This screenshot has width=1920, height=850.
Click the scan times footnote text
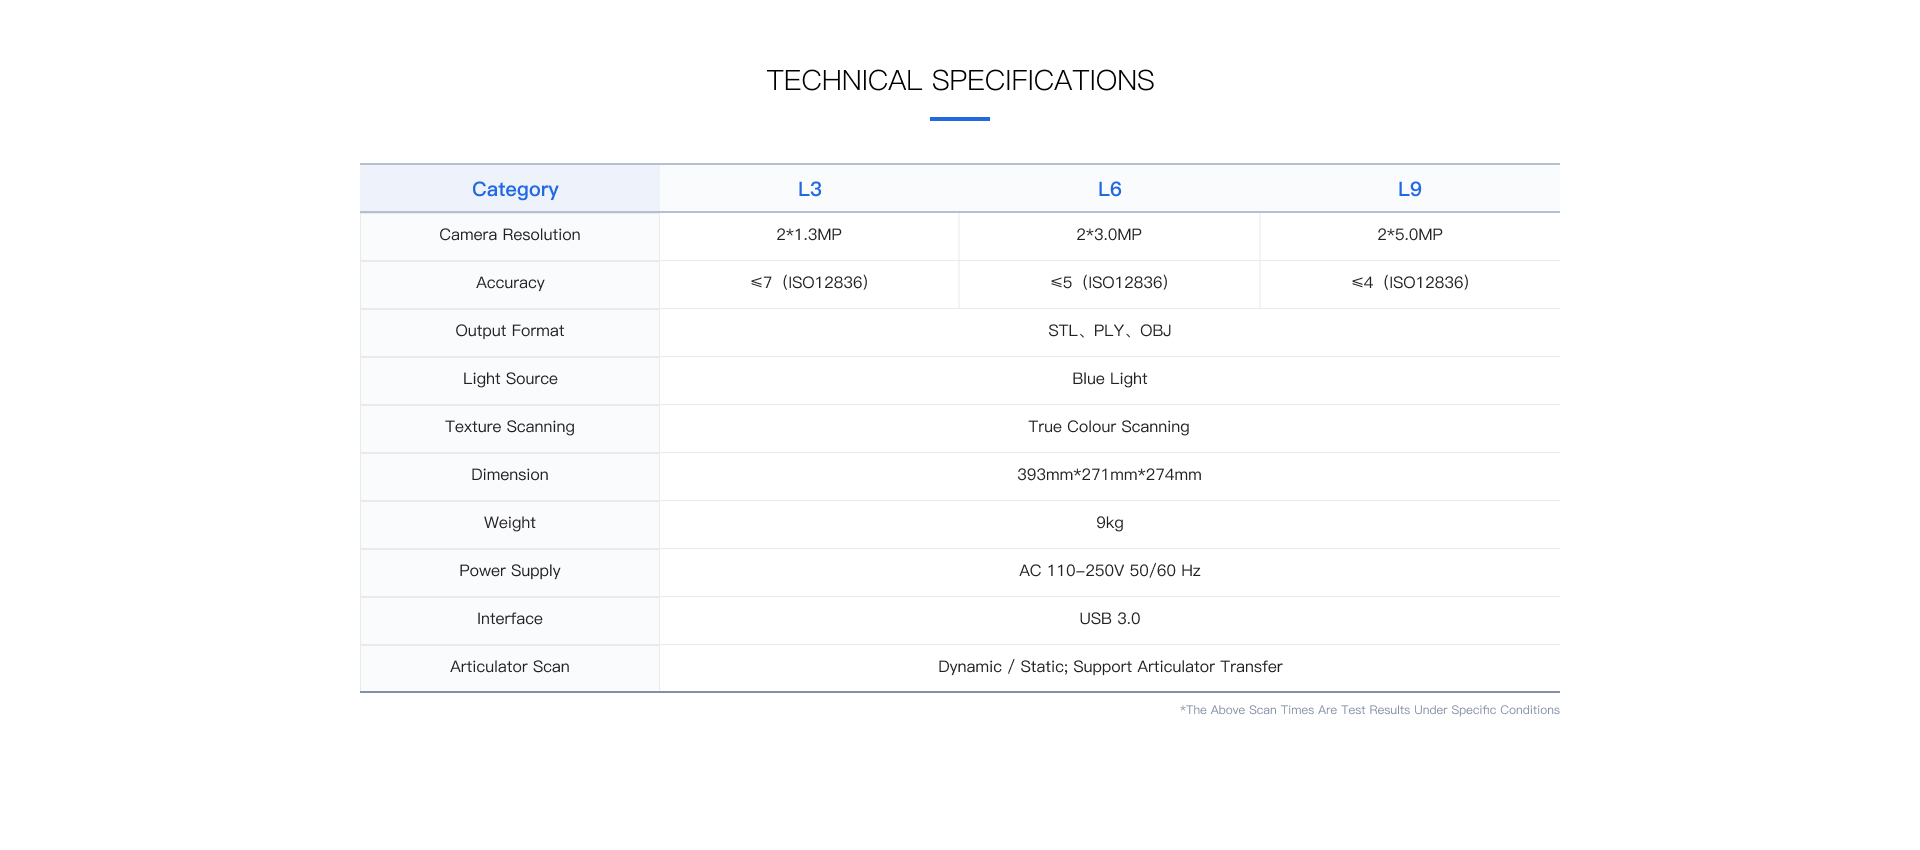[1369, 710]
